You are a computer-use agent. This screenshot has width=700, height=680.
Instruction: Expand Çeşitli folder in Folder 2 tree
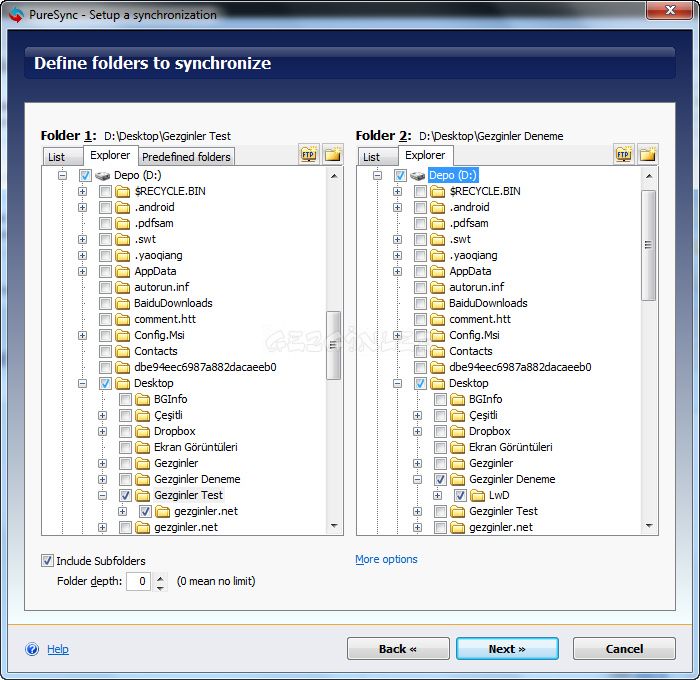tap(417, 415)
